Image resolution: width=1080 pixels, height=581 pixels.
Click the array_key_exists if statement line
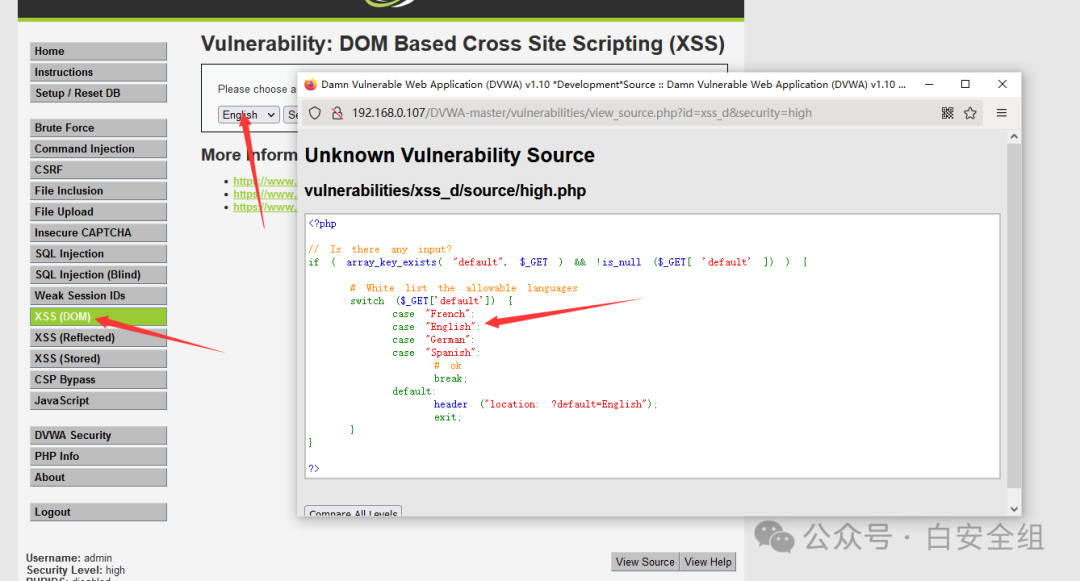point(558,262)
